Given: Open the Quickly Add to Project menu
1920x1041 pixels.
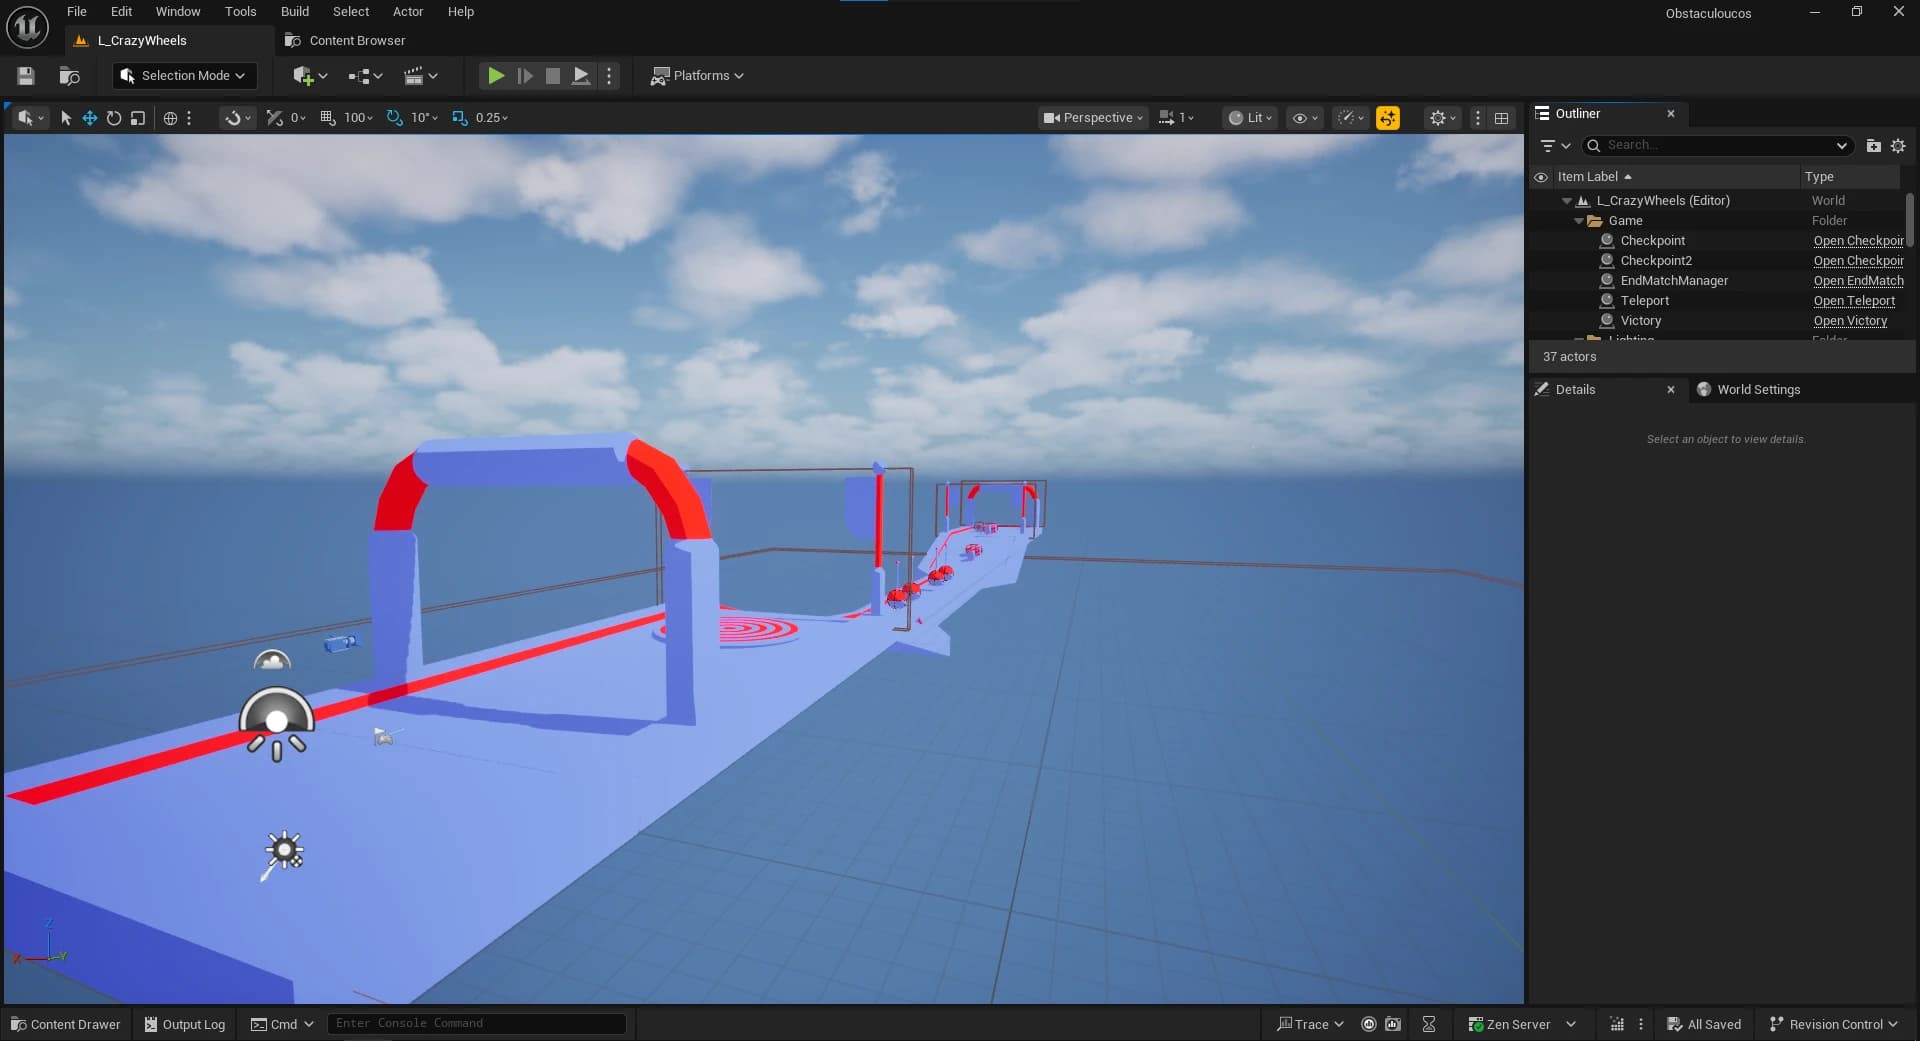Looking at the screenshot, I should 309,76.
